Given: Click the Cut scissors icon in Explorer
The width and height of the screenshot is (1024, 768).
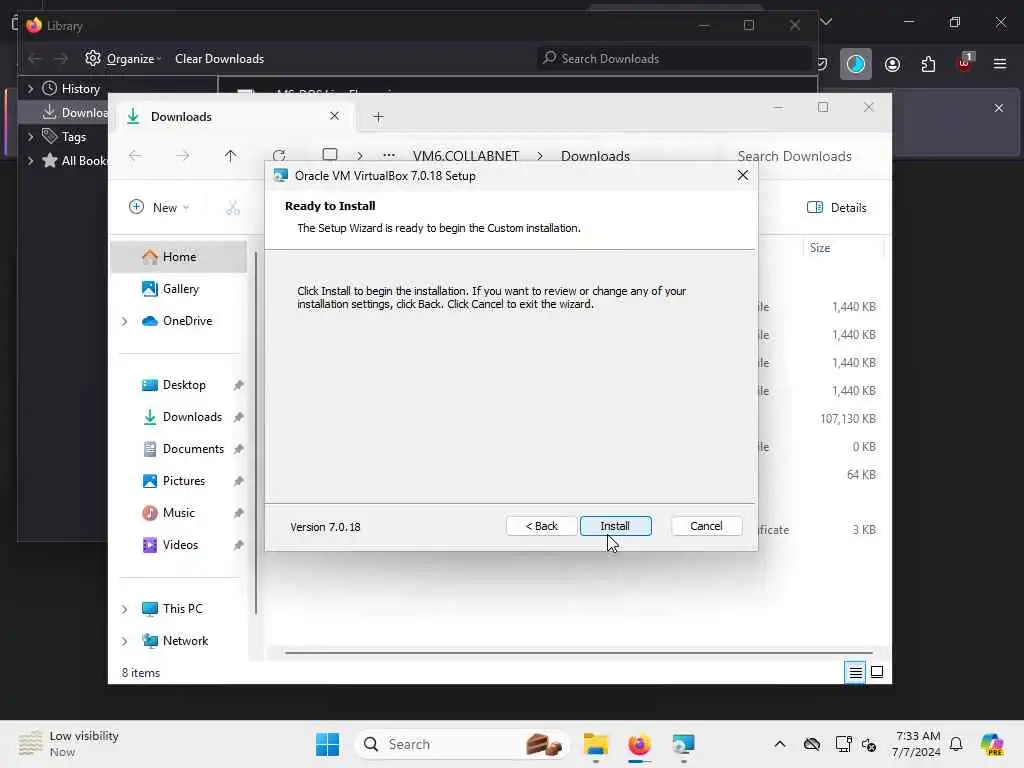Looking at the screenshot, I should click(232, 207).
